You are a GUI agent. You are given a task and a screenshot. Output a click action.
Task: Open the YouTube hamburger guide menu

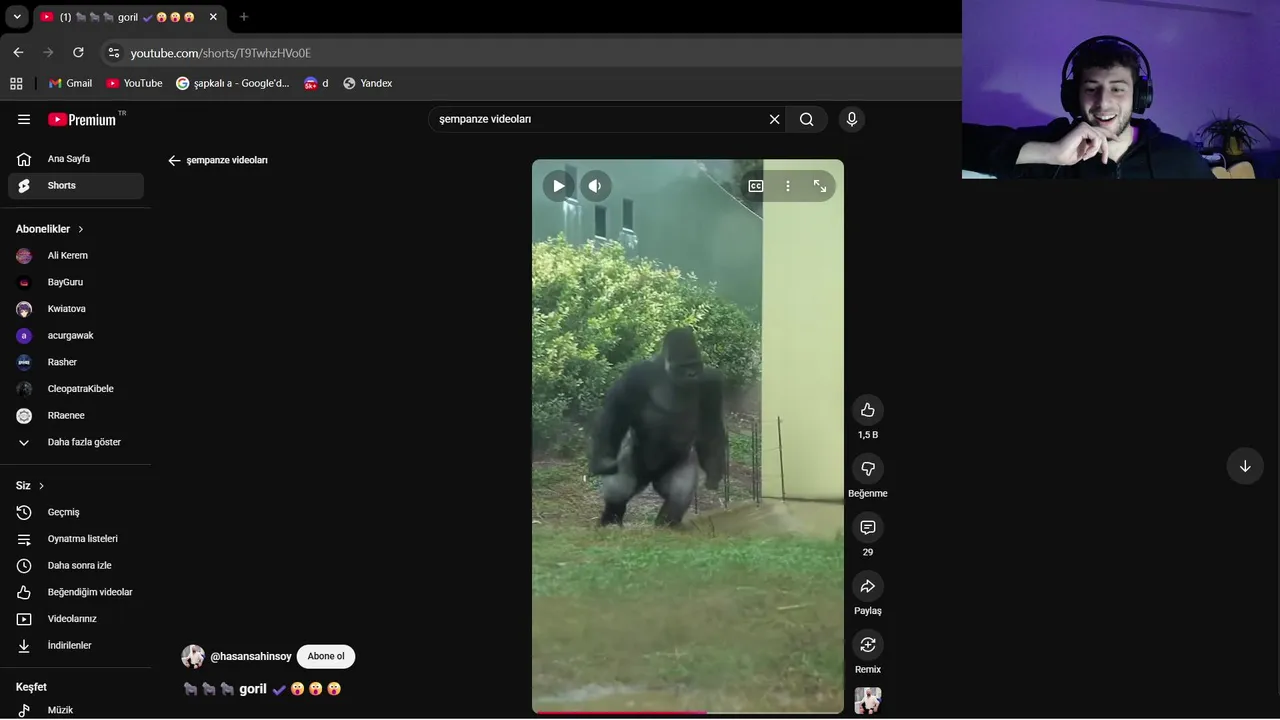coord(24,119)
